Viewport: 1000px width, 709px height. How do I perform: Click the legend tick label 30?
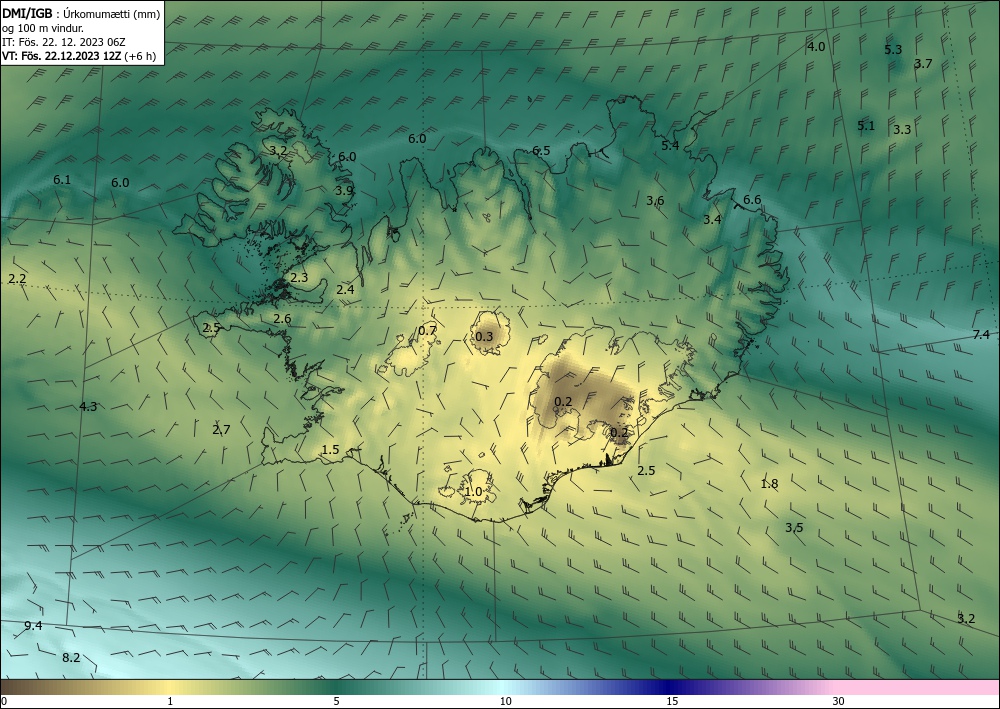[839, 701]
